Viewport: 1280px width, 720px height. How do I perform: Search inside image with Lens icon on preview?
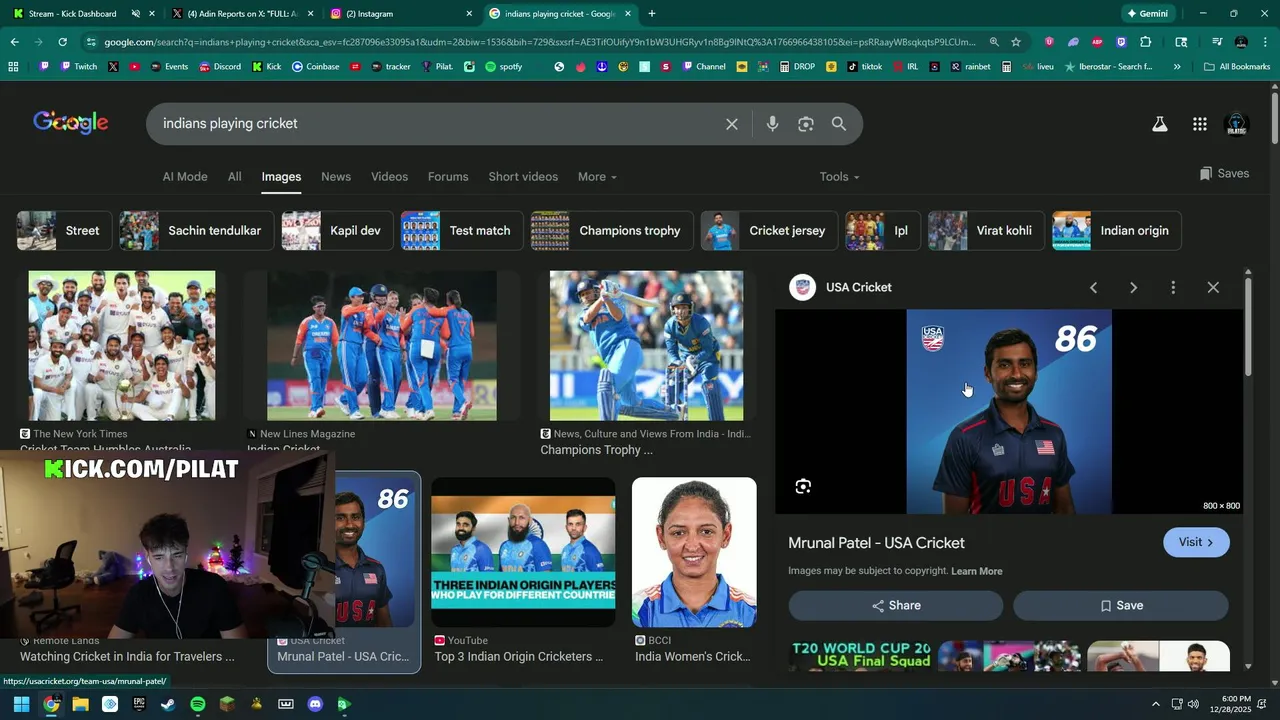tap(803, 487)
